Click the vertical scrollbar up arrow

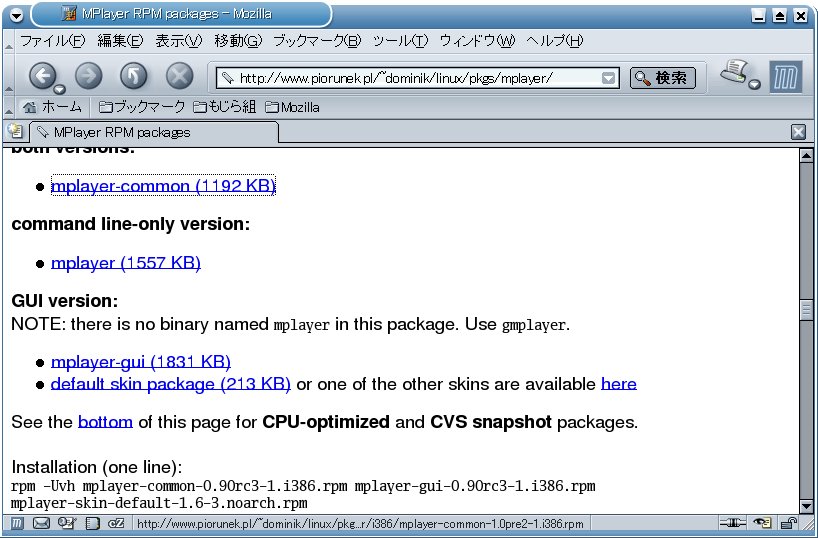(806, 155)
